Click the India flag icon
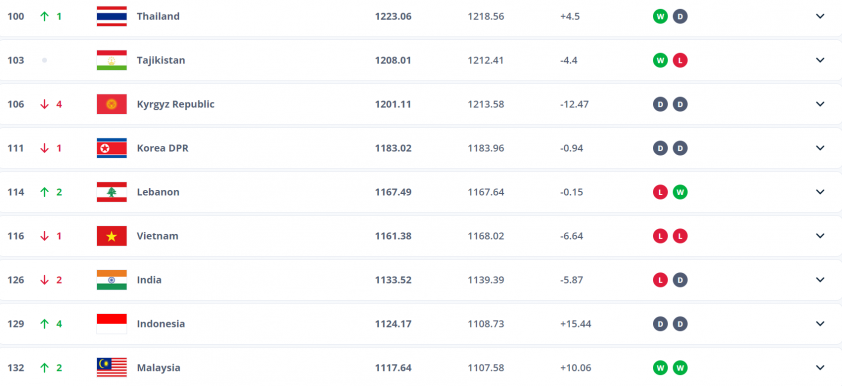 tap(112, 280)
